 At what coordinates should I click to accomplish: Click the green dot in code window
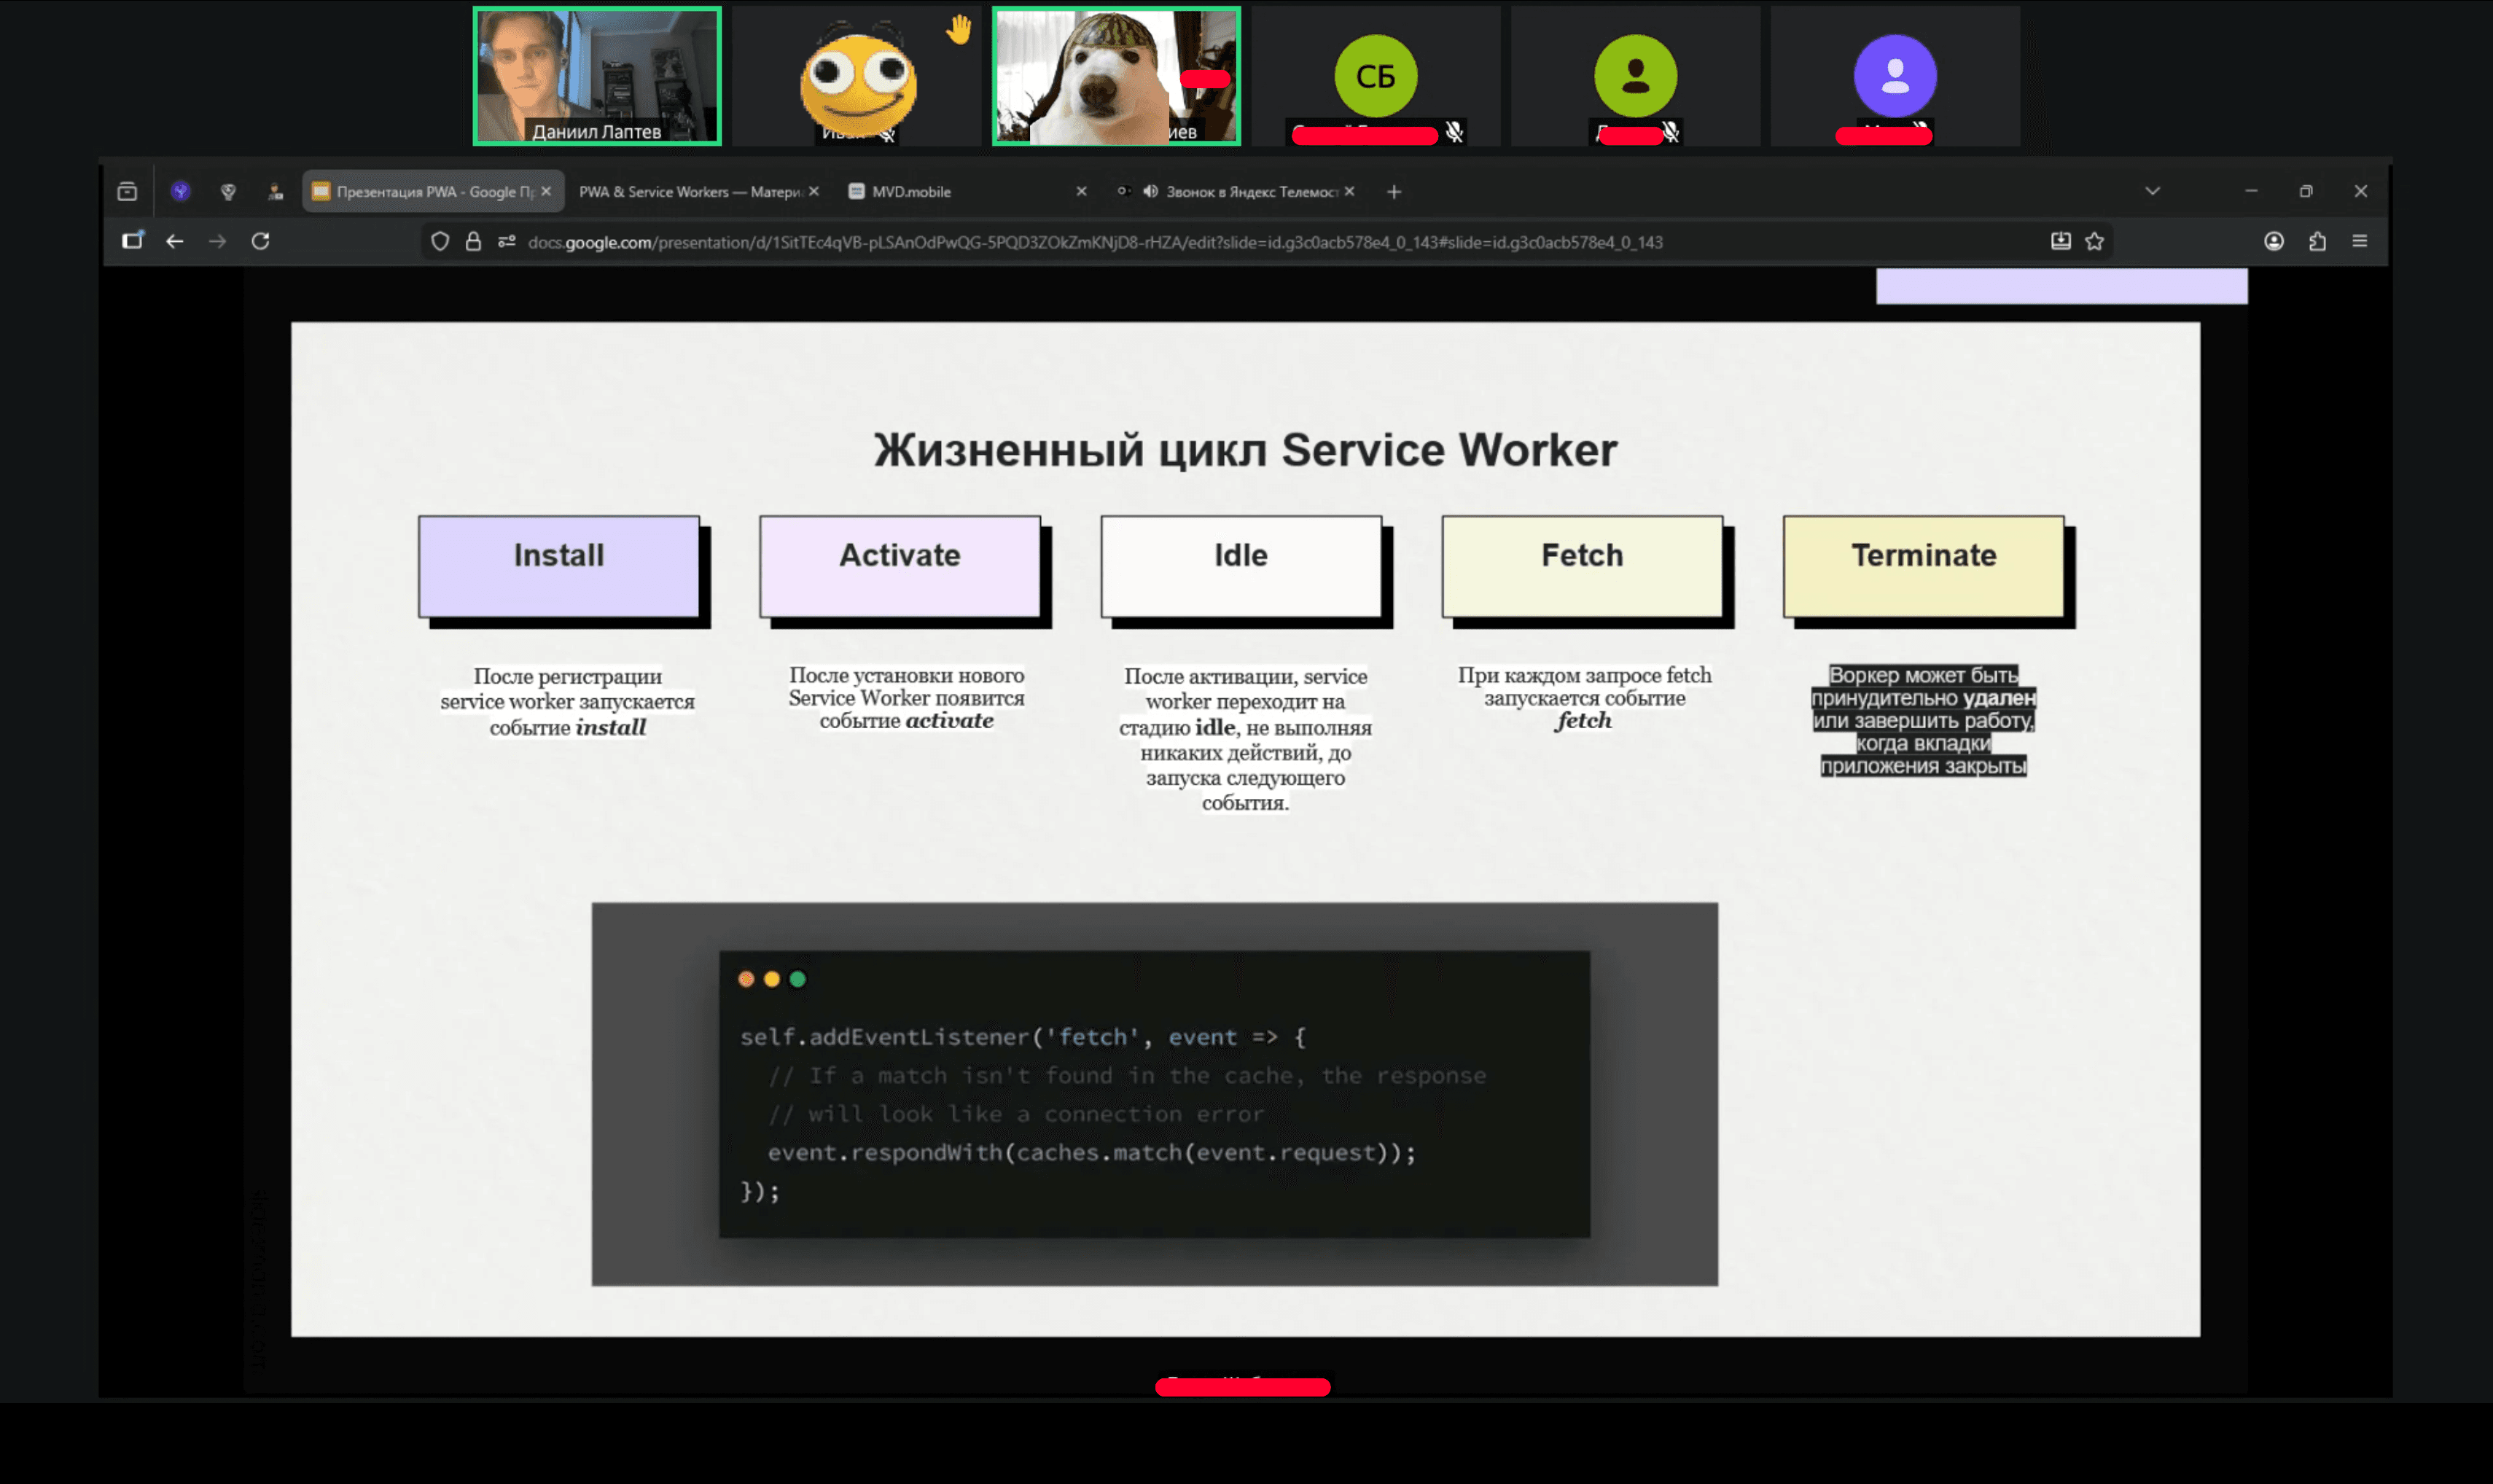click(x=798, y=979)
